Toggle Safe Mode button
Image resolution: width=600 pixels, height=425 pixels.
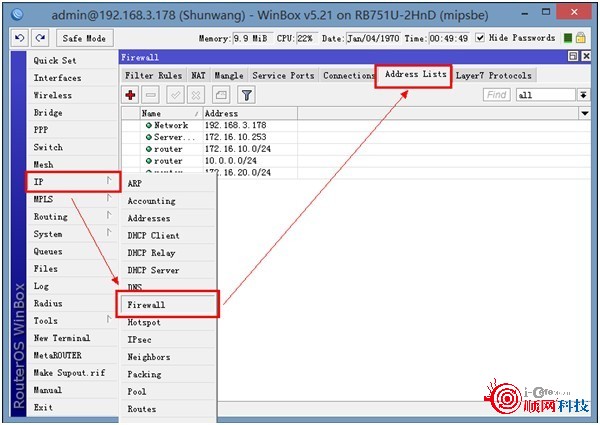(x=85, y=38)
